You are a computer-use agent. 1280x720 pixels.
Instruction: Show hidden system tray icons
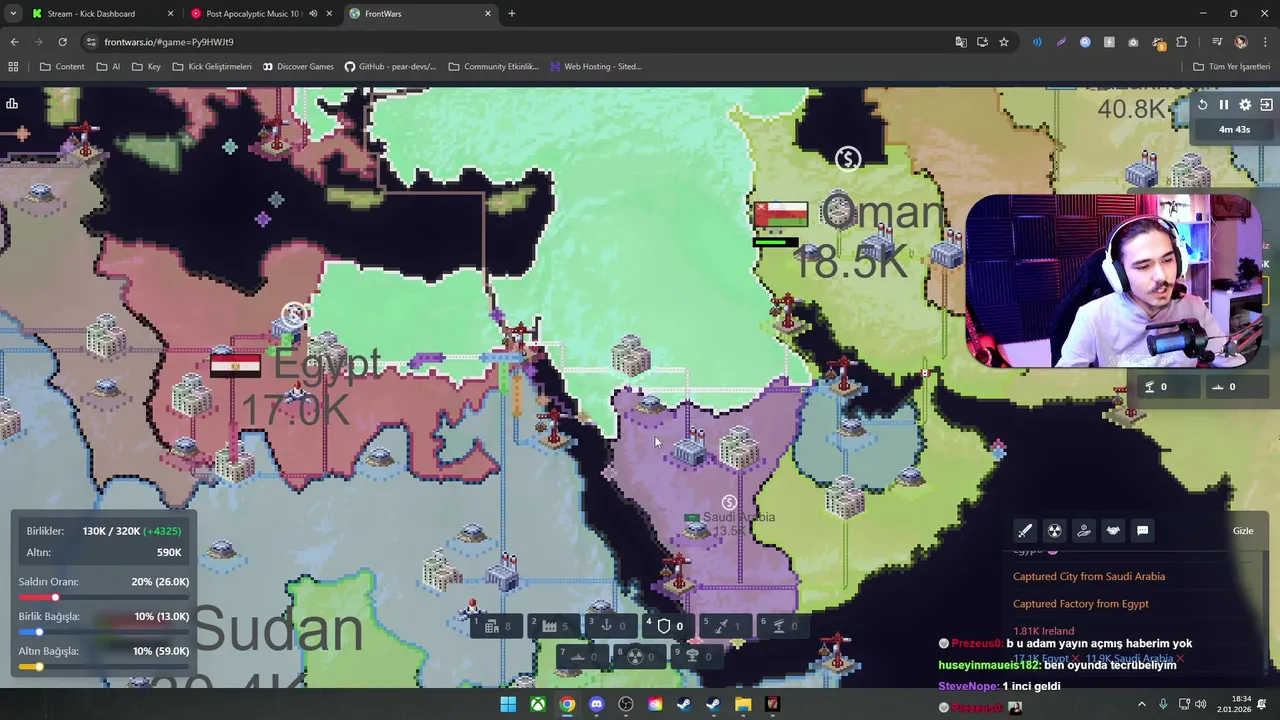click(1142, 705)
